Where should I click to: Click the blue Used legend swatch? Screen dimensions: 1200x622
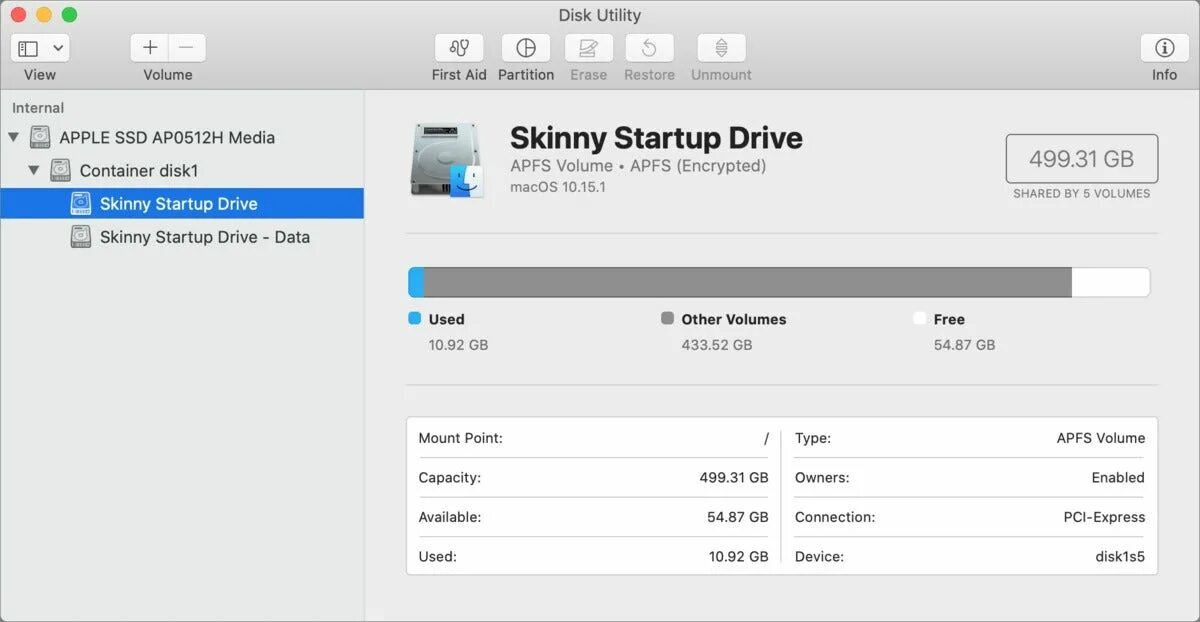415,318
